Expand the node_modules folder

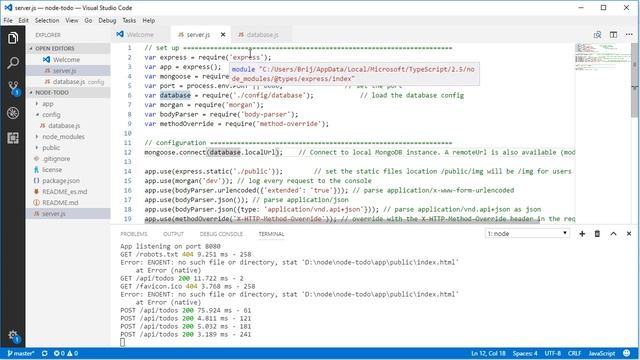click(63, 137)
